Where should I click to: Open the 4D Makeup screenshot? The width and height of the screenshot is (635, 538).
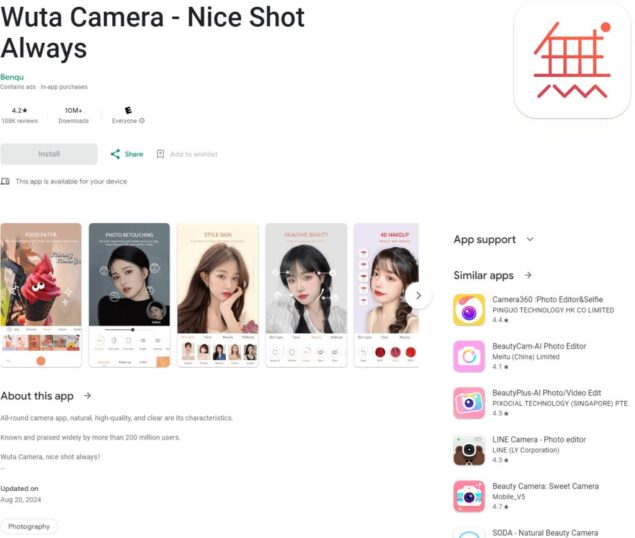click(386, 295)
